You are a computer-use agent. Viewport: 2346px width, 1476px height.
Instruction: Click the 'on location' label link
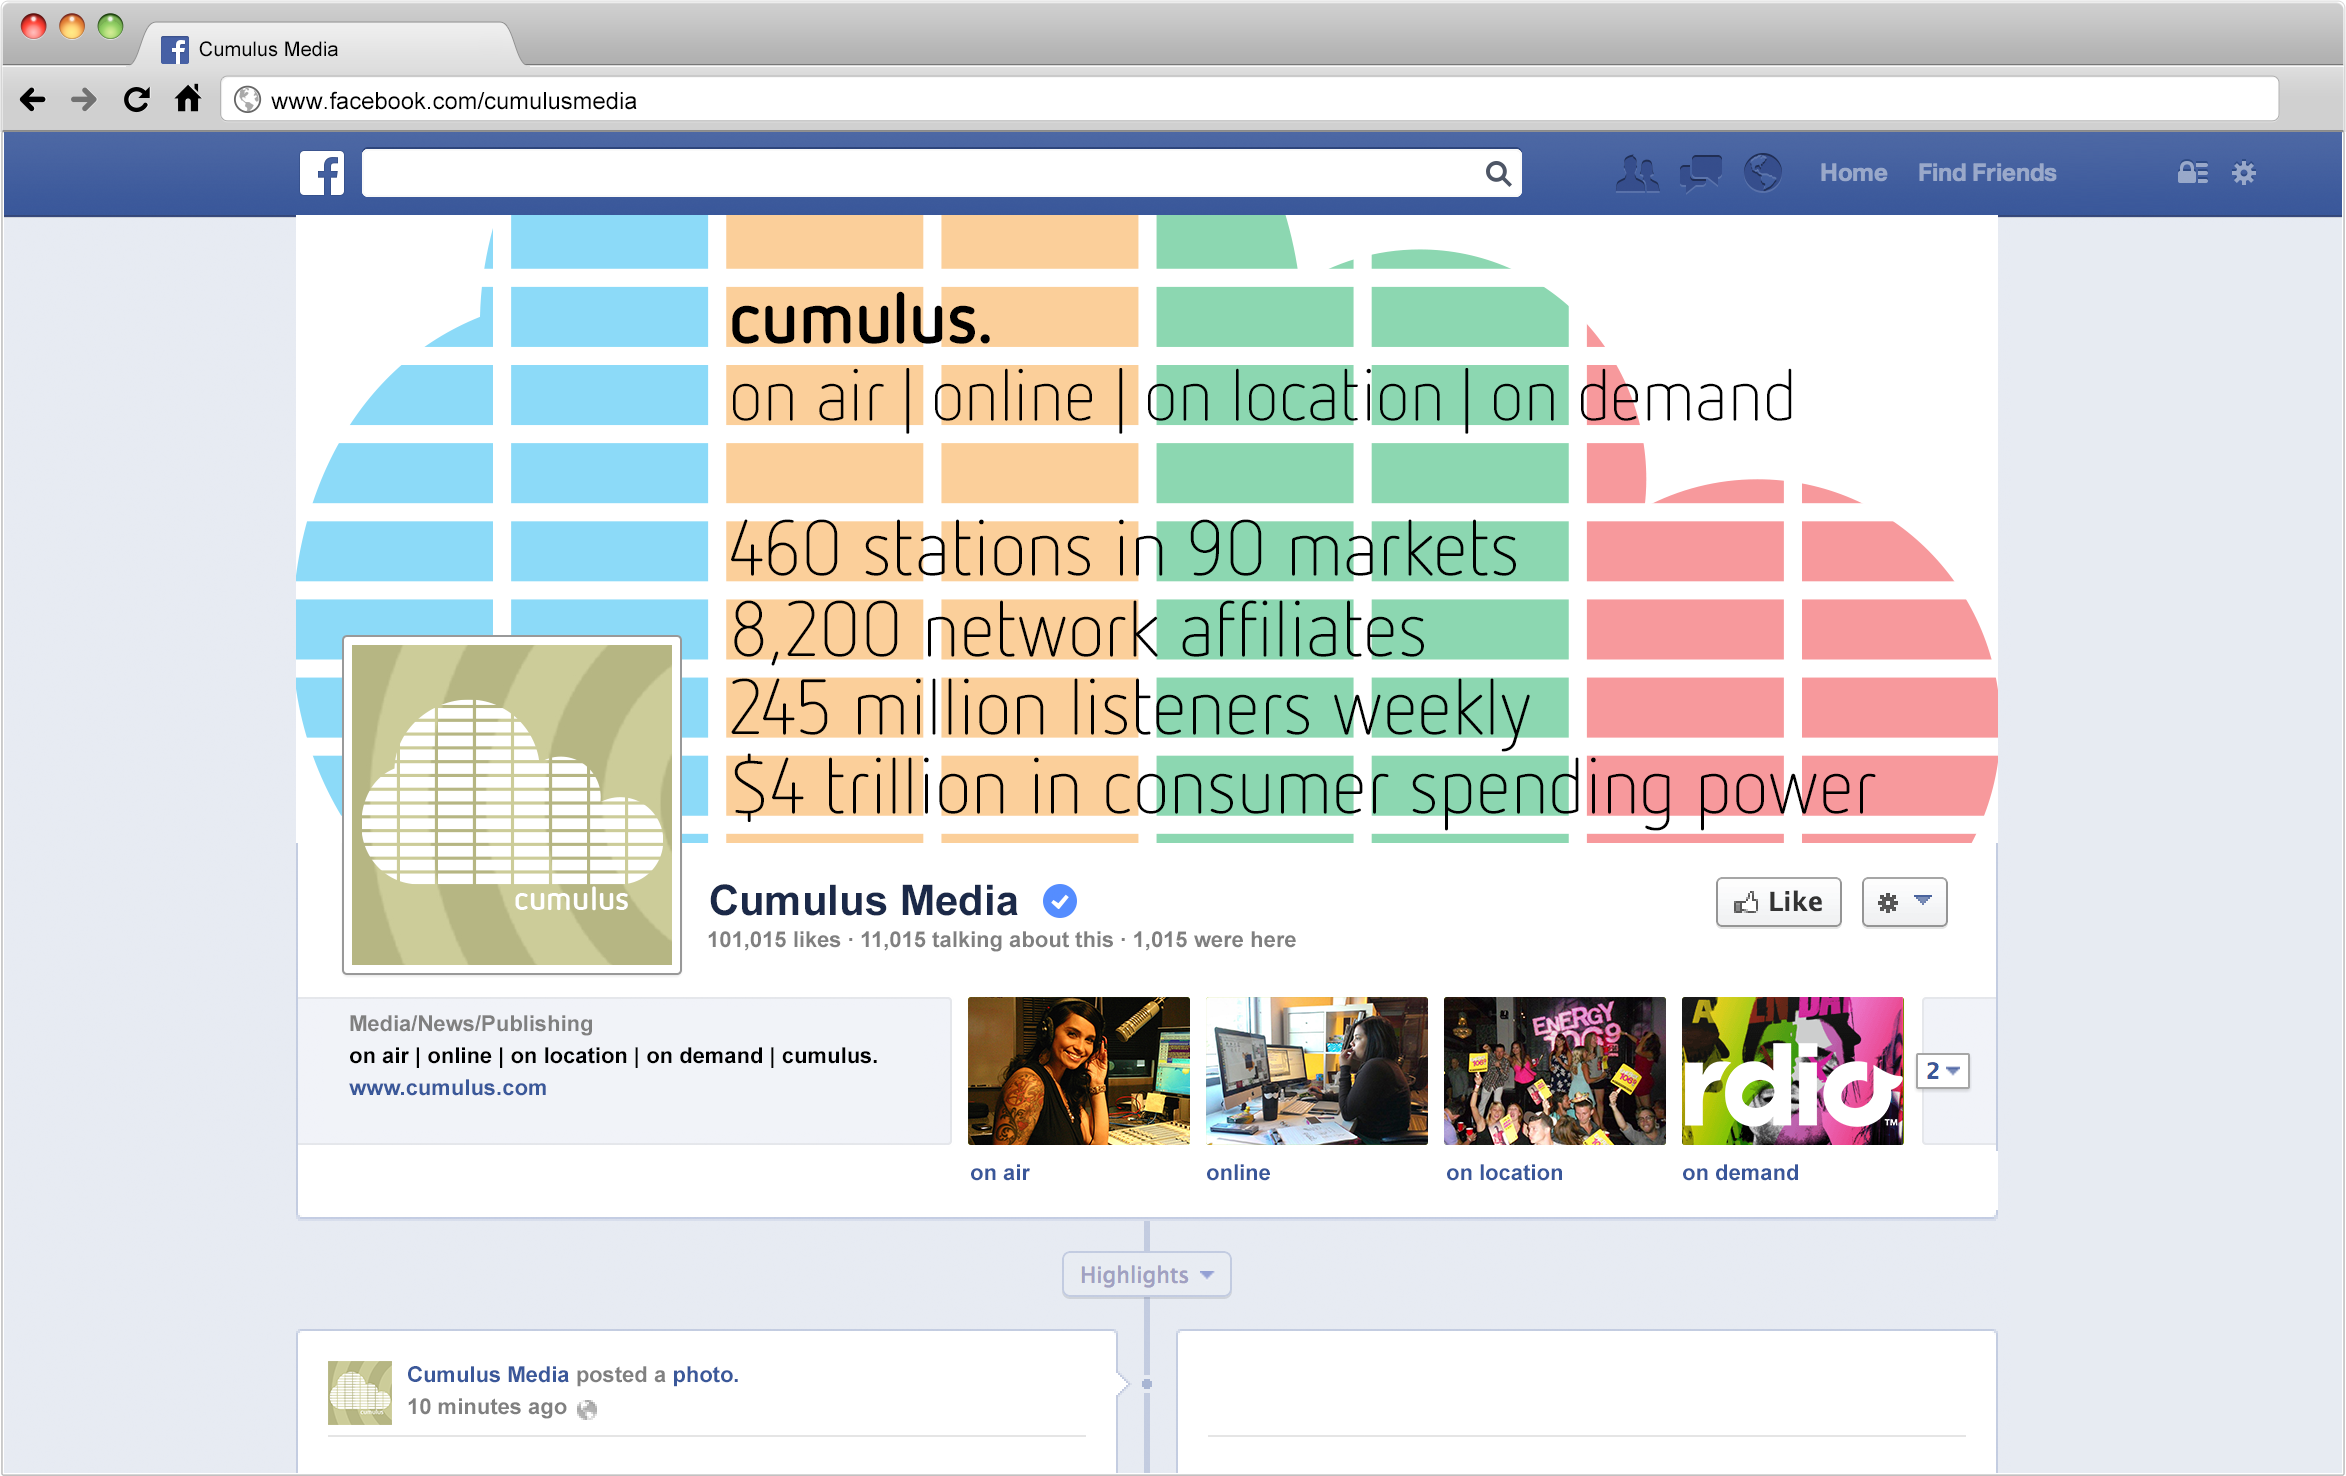1504,1173
